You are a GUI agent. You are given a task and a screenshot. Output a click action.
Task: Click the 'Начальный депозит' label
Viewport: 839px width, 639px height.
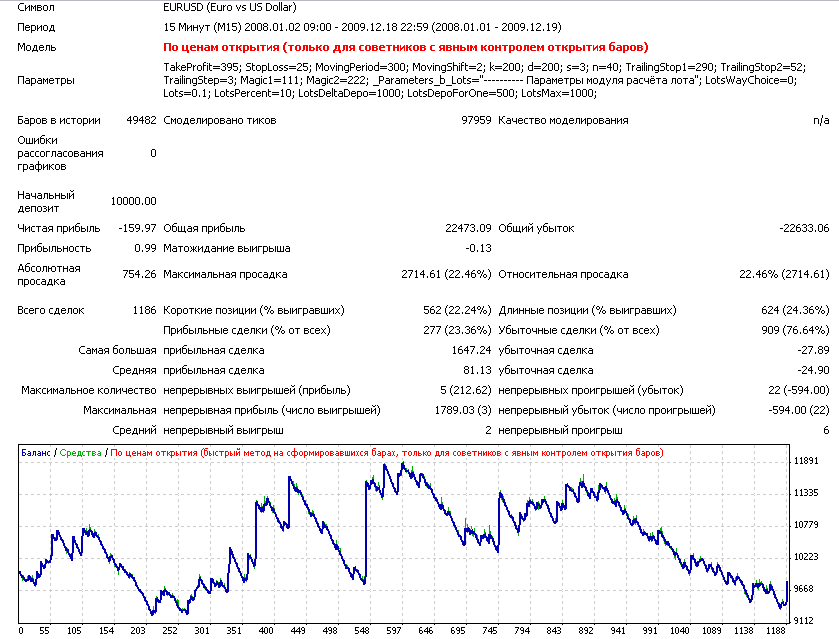pos(46,202)
